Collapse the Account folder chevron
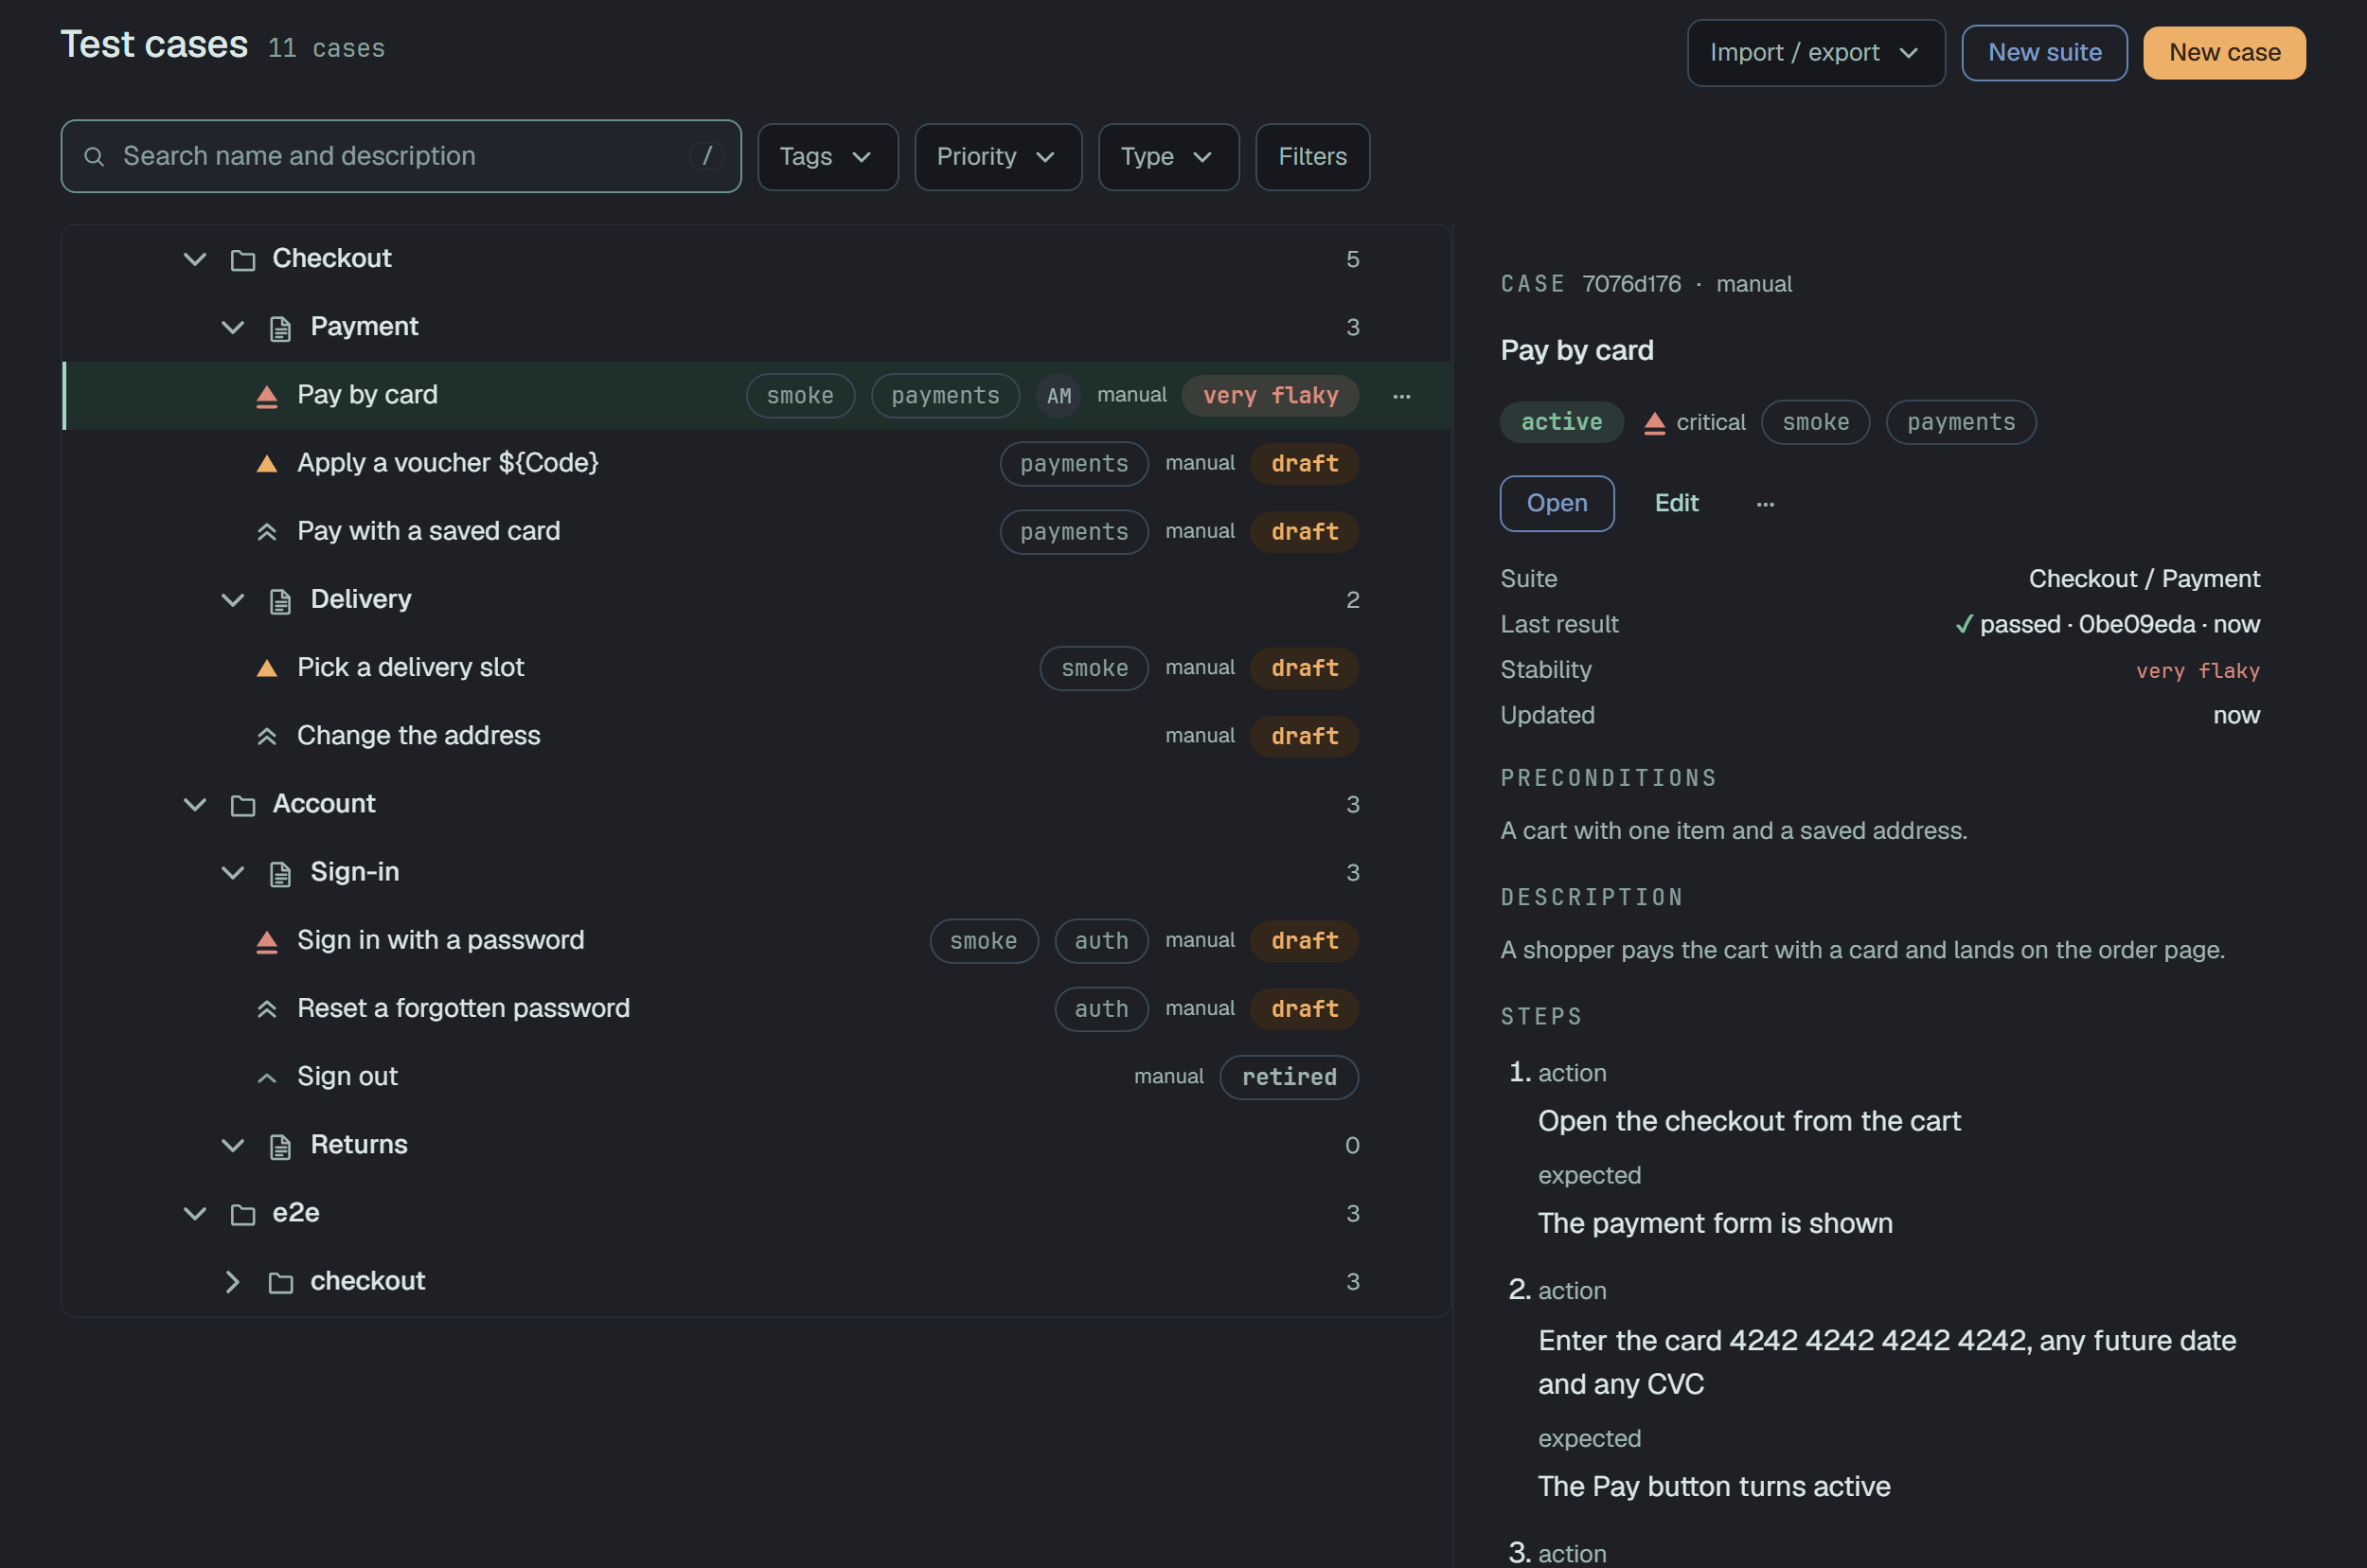The height and width of the screenshot is (1568, 2367). [195, 804]
